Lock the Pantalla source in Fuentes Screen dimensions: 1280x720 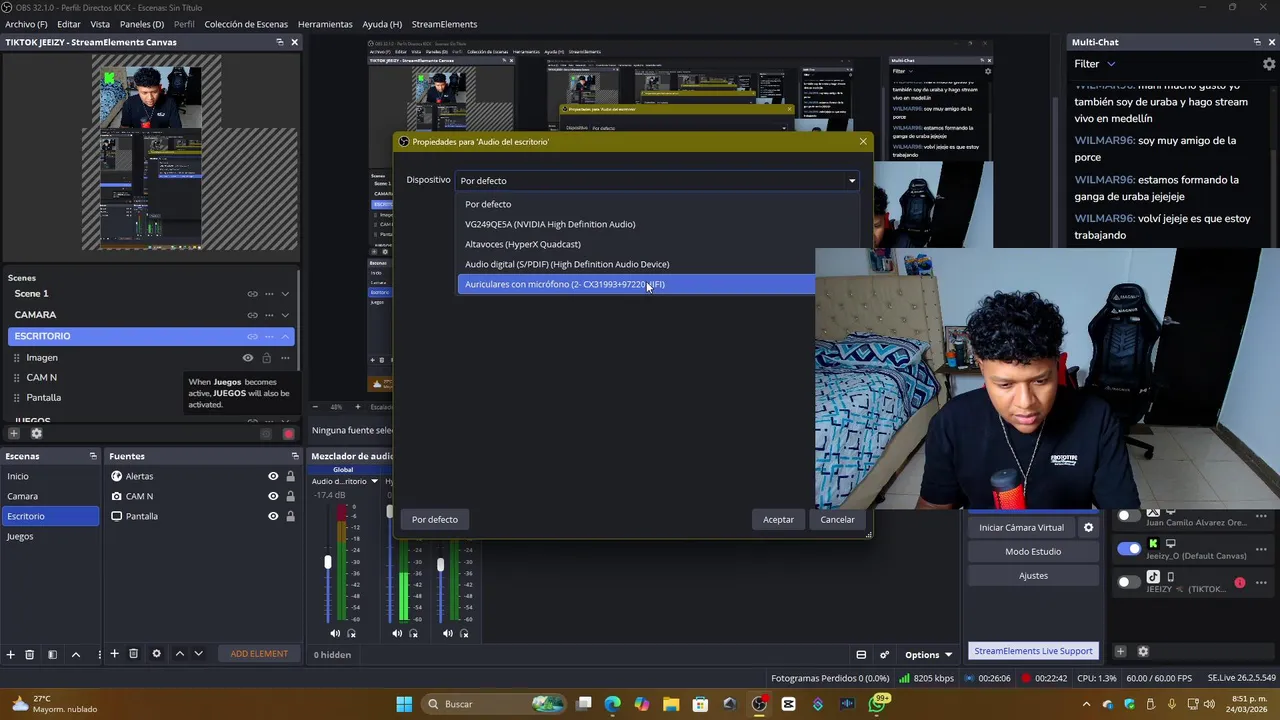[290, 516]
